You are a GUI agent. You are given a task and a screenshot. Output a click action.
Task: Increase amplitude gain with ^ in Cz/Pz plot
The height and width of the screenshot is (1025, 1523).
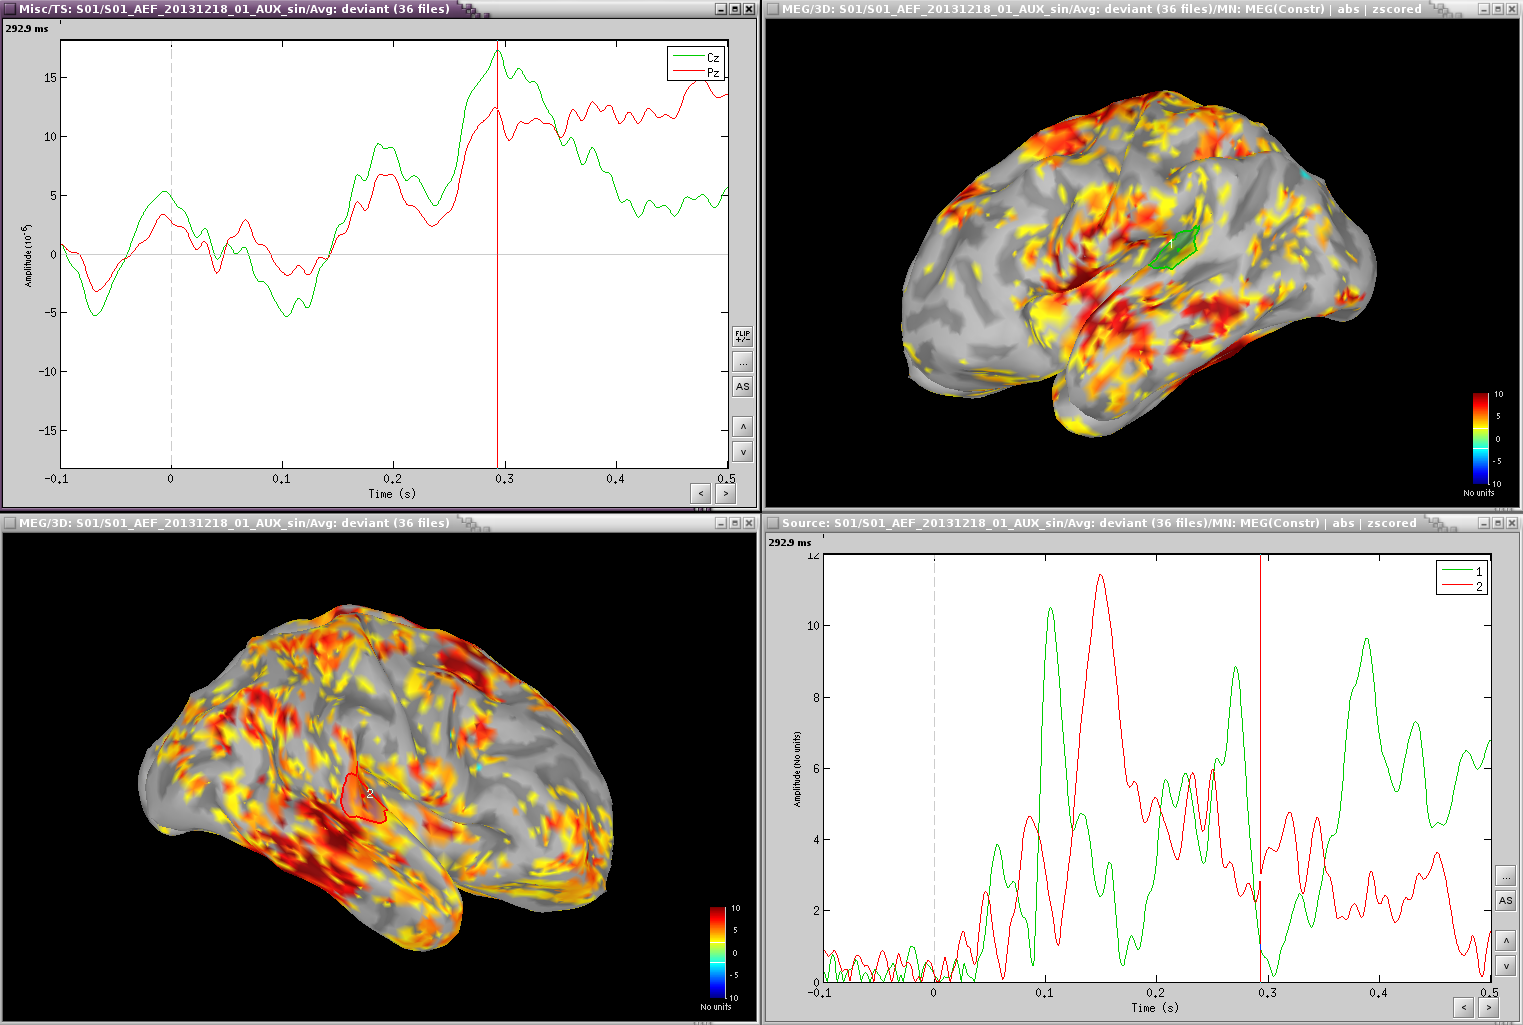(742, 427)
